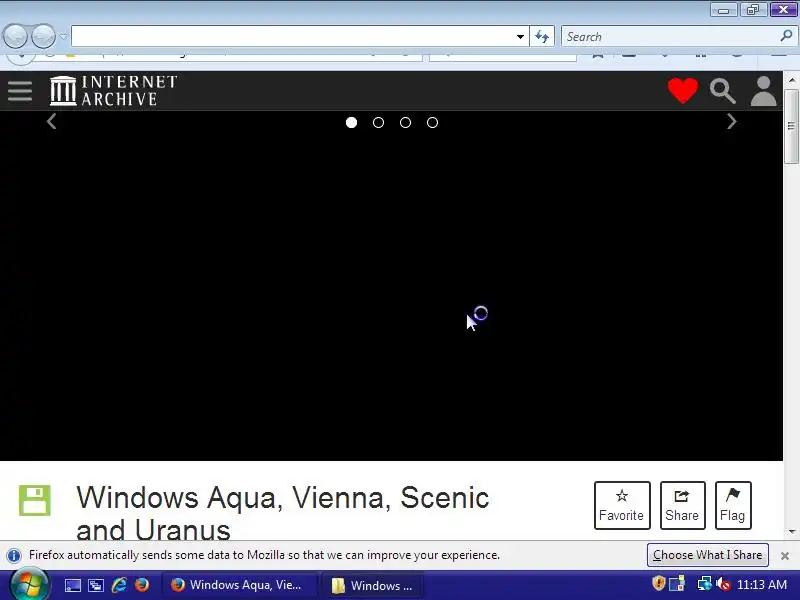Click the page scroll down arrow
The width and height of the screenshot is (800, 600).
tap(791, 532)
